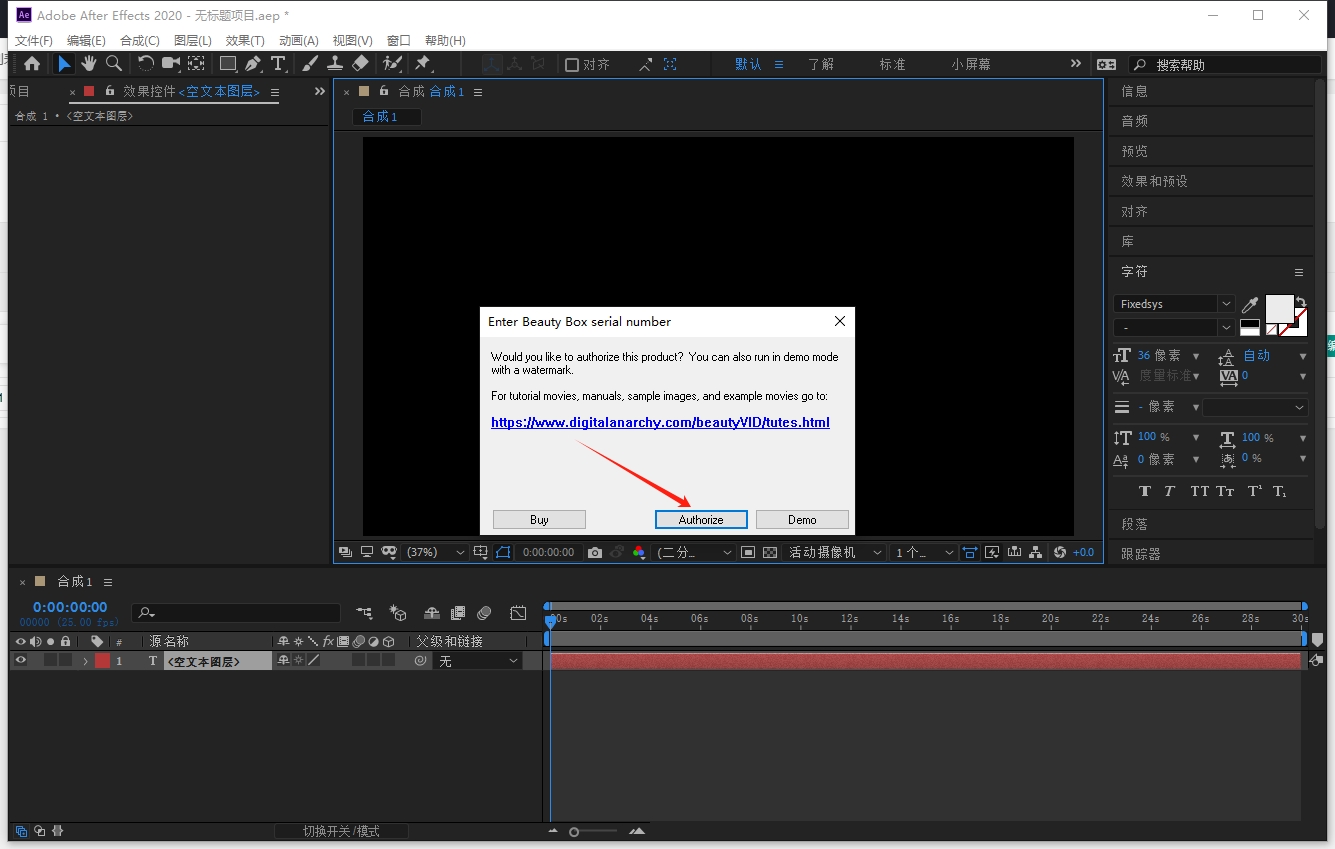Expand layer 1 properties with arrow
Image resolution: width=1335 pixels, height=849 pixels.
coord(85,661)
